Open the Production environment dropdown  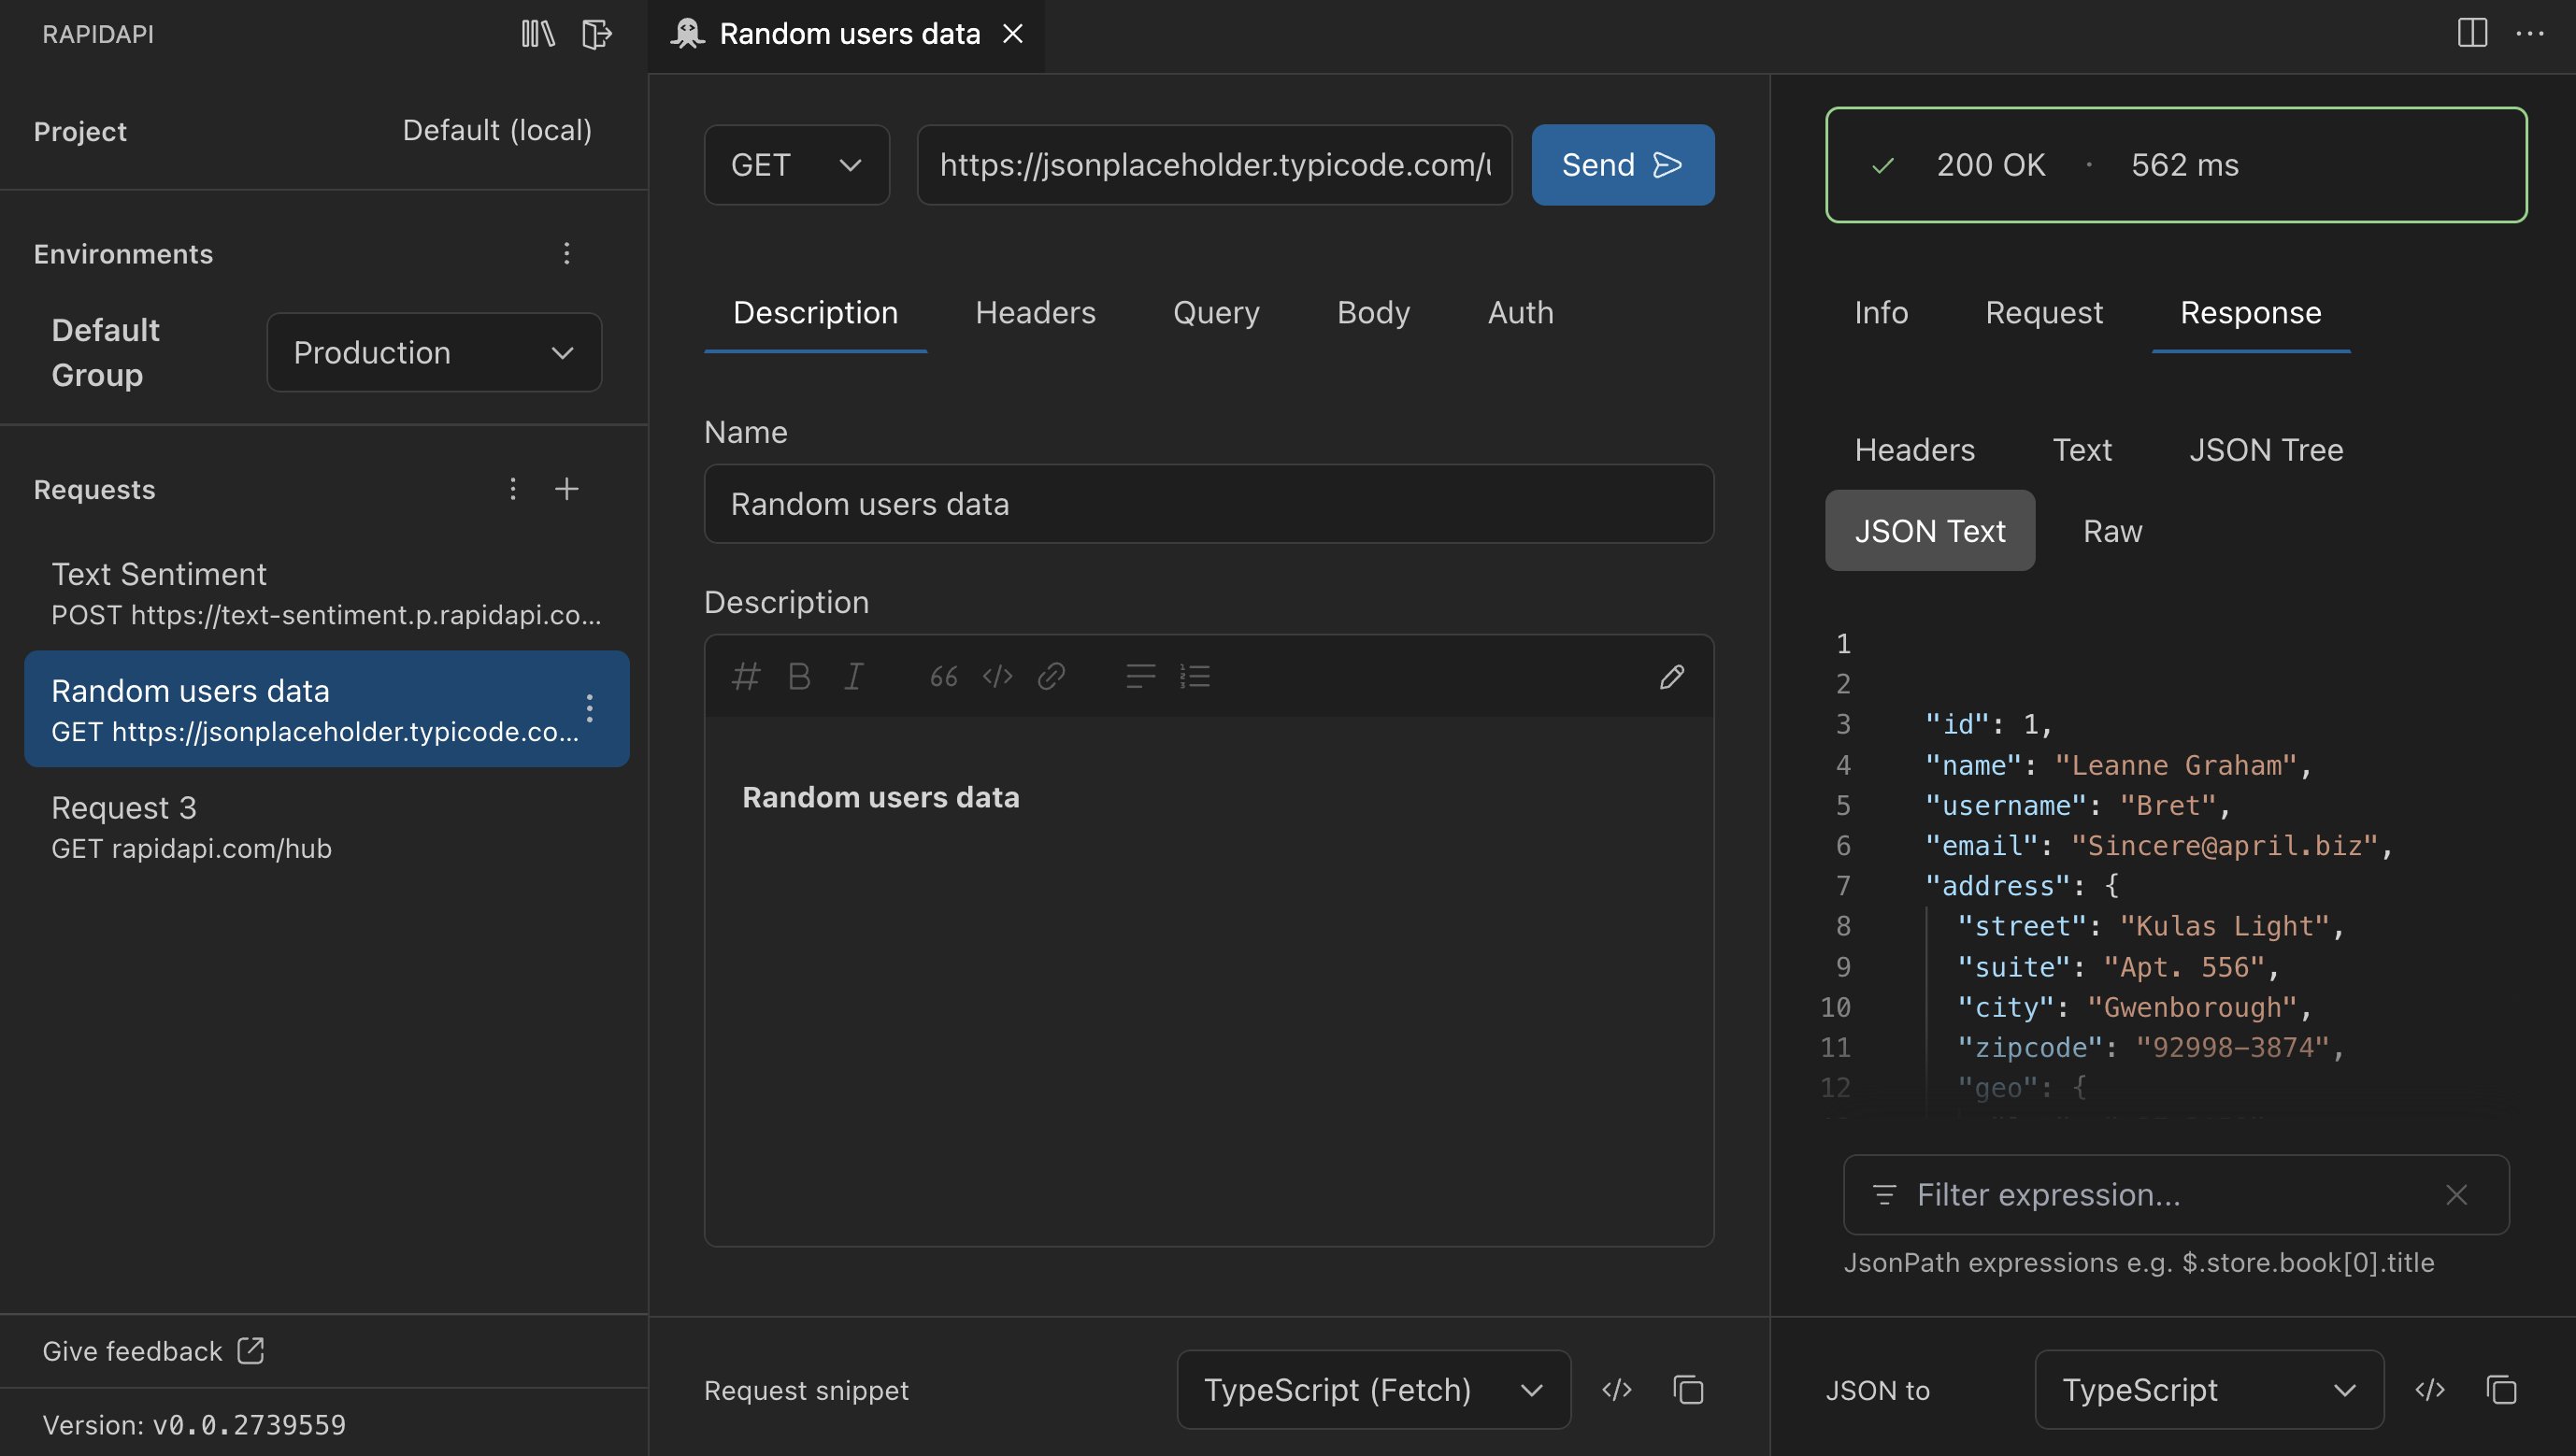(x=434, y=352)
